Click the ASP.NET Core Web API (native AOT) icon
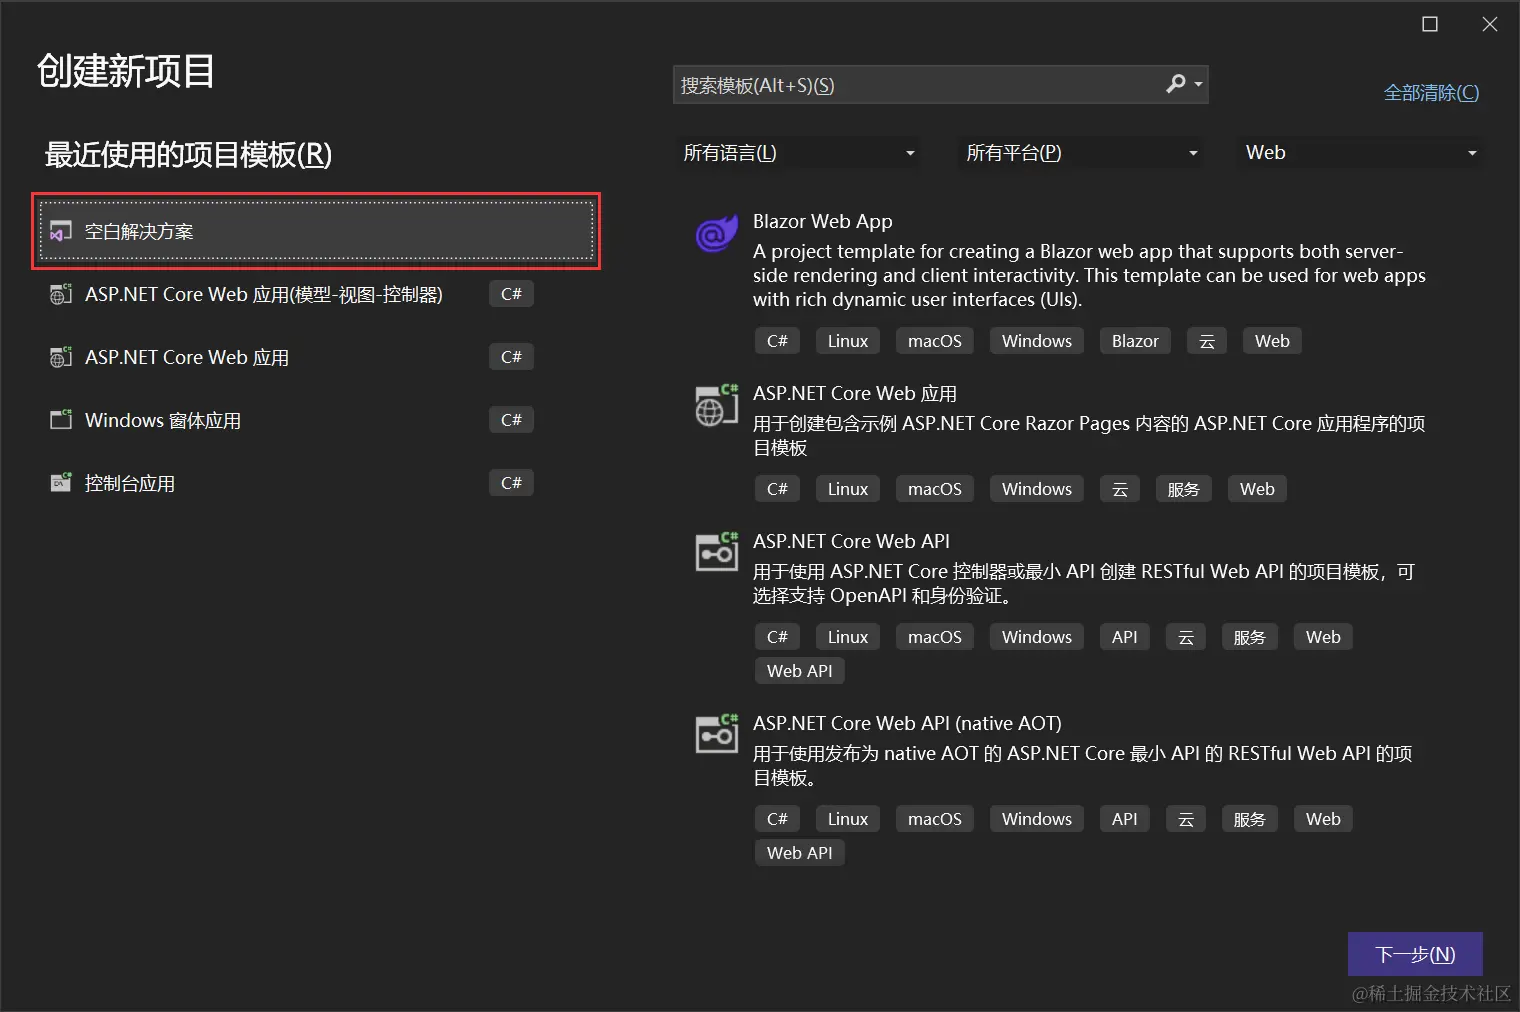Viewport: 1520px width, 1012px height. tap(716, 734)
